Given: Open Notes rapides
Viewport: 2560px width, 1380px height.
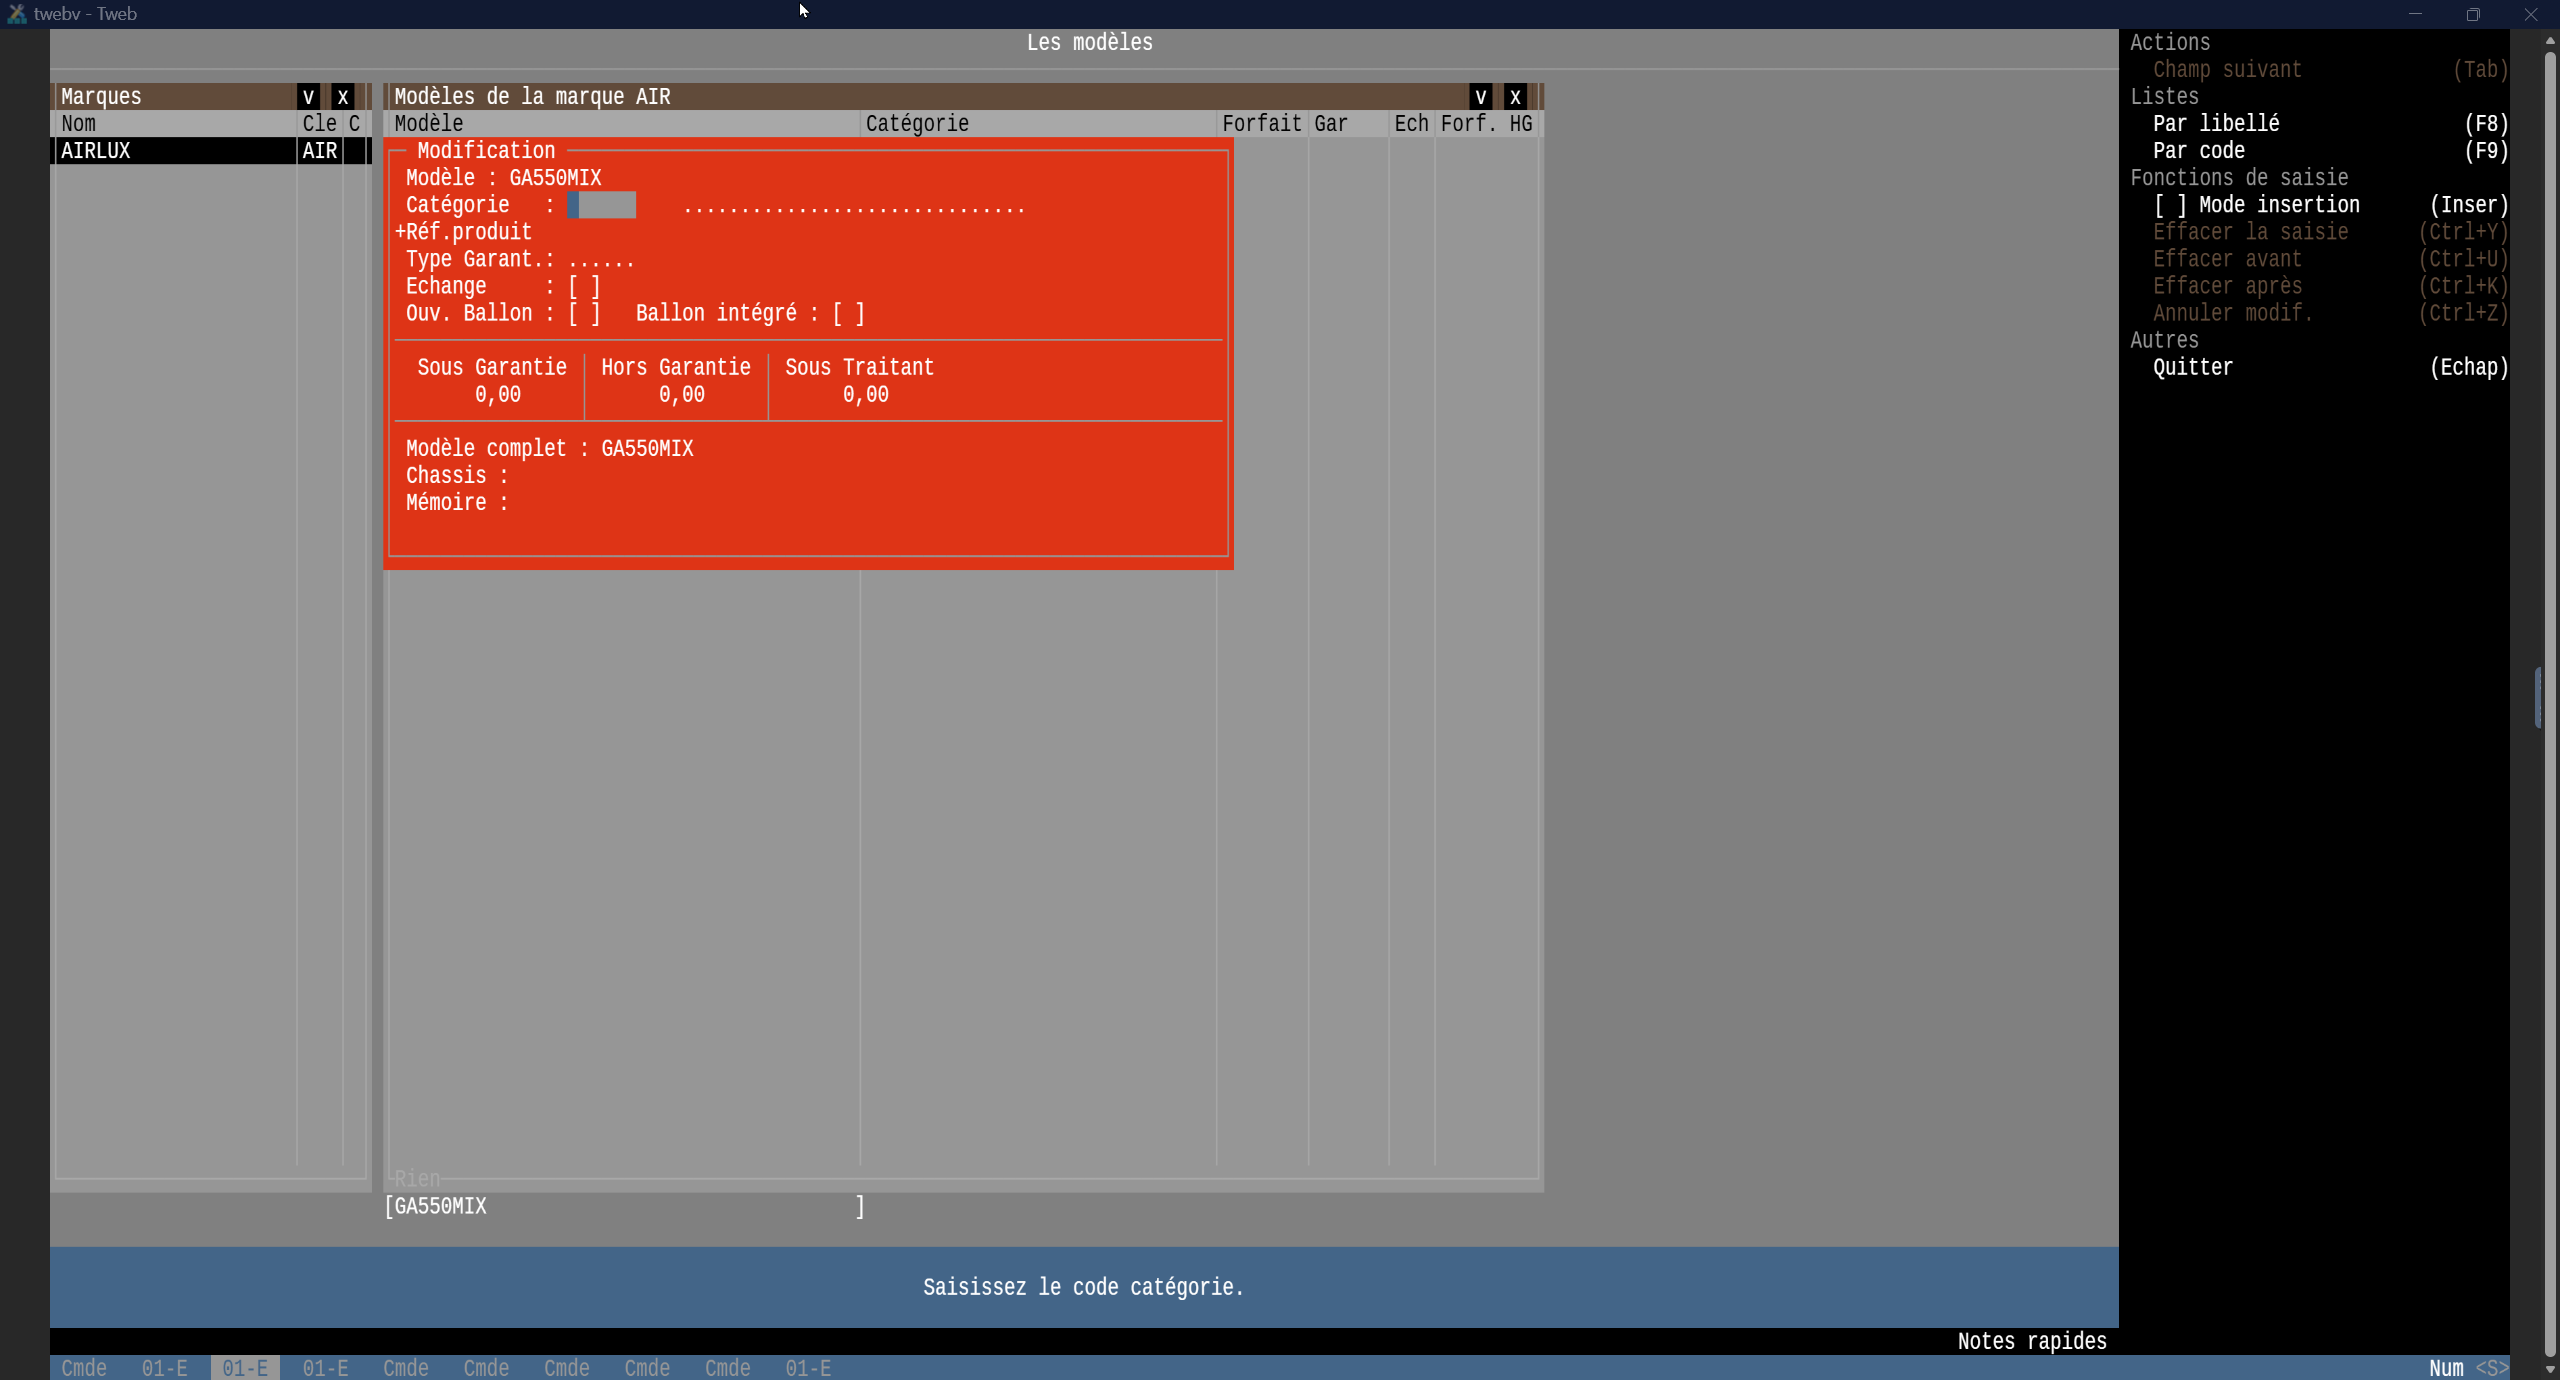Looking at the screenshot, I should pos(2031,1341).
